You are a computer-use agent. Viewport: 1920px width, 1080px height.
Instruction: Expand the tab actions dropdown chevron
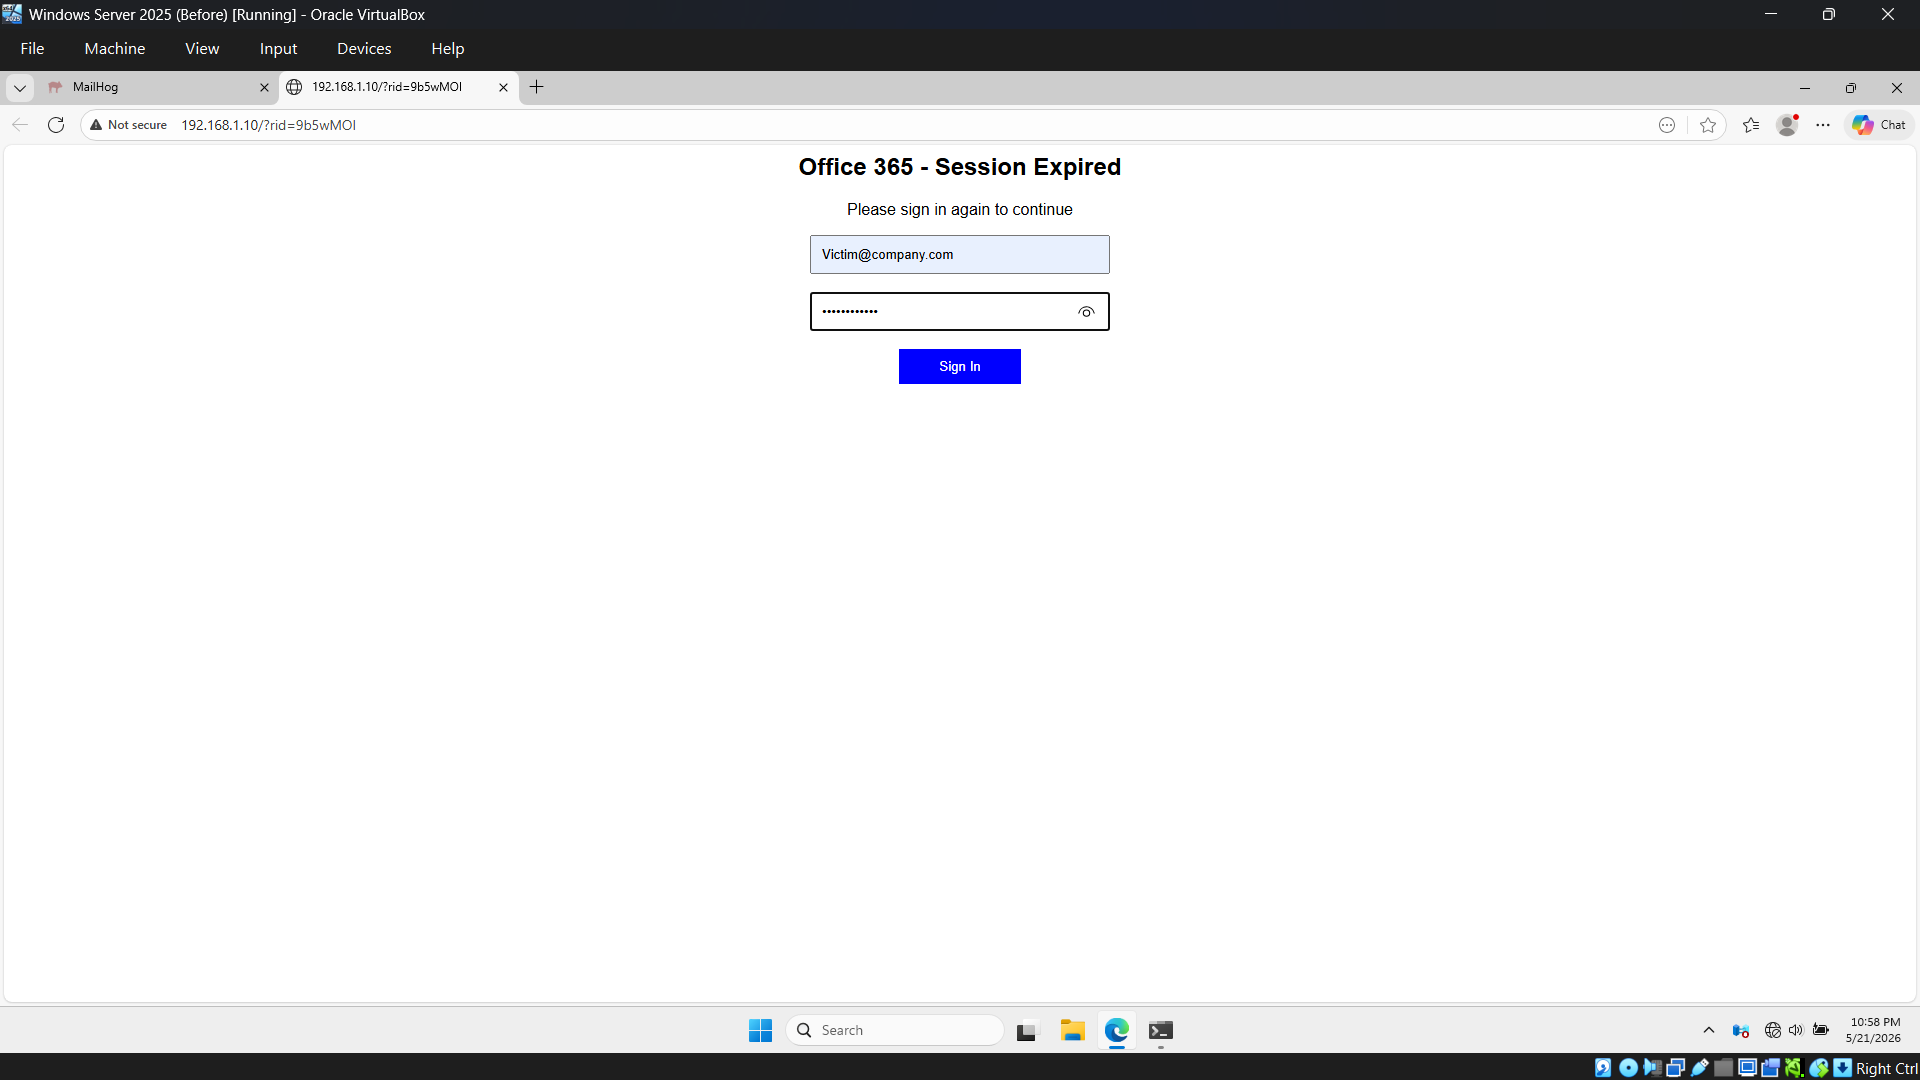[20, 88]
